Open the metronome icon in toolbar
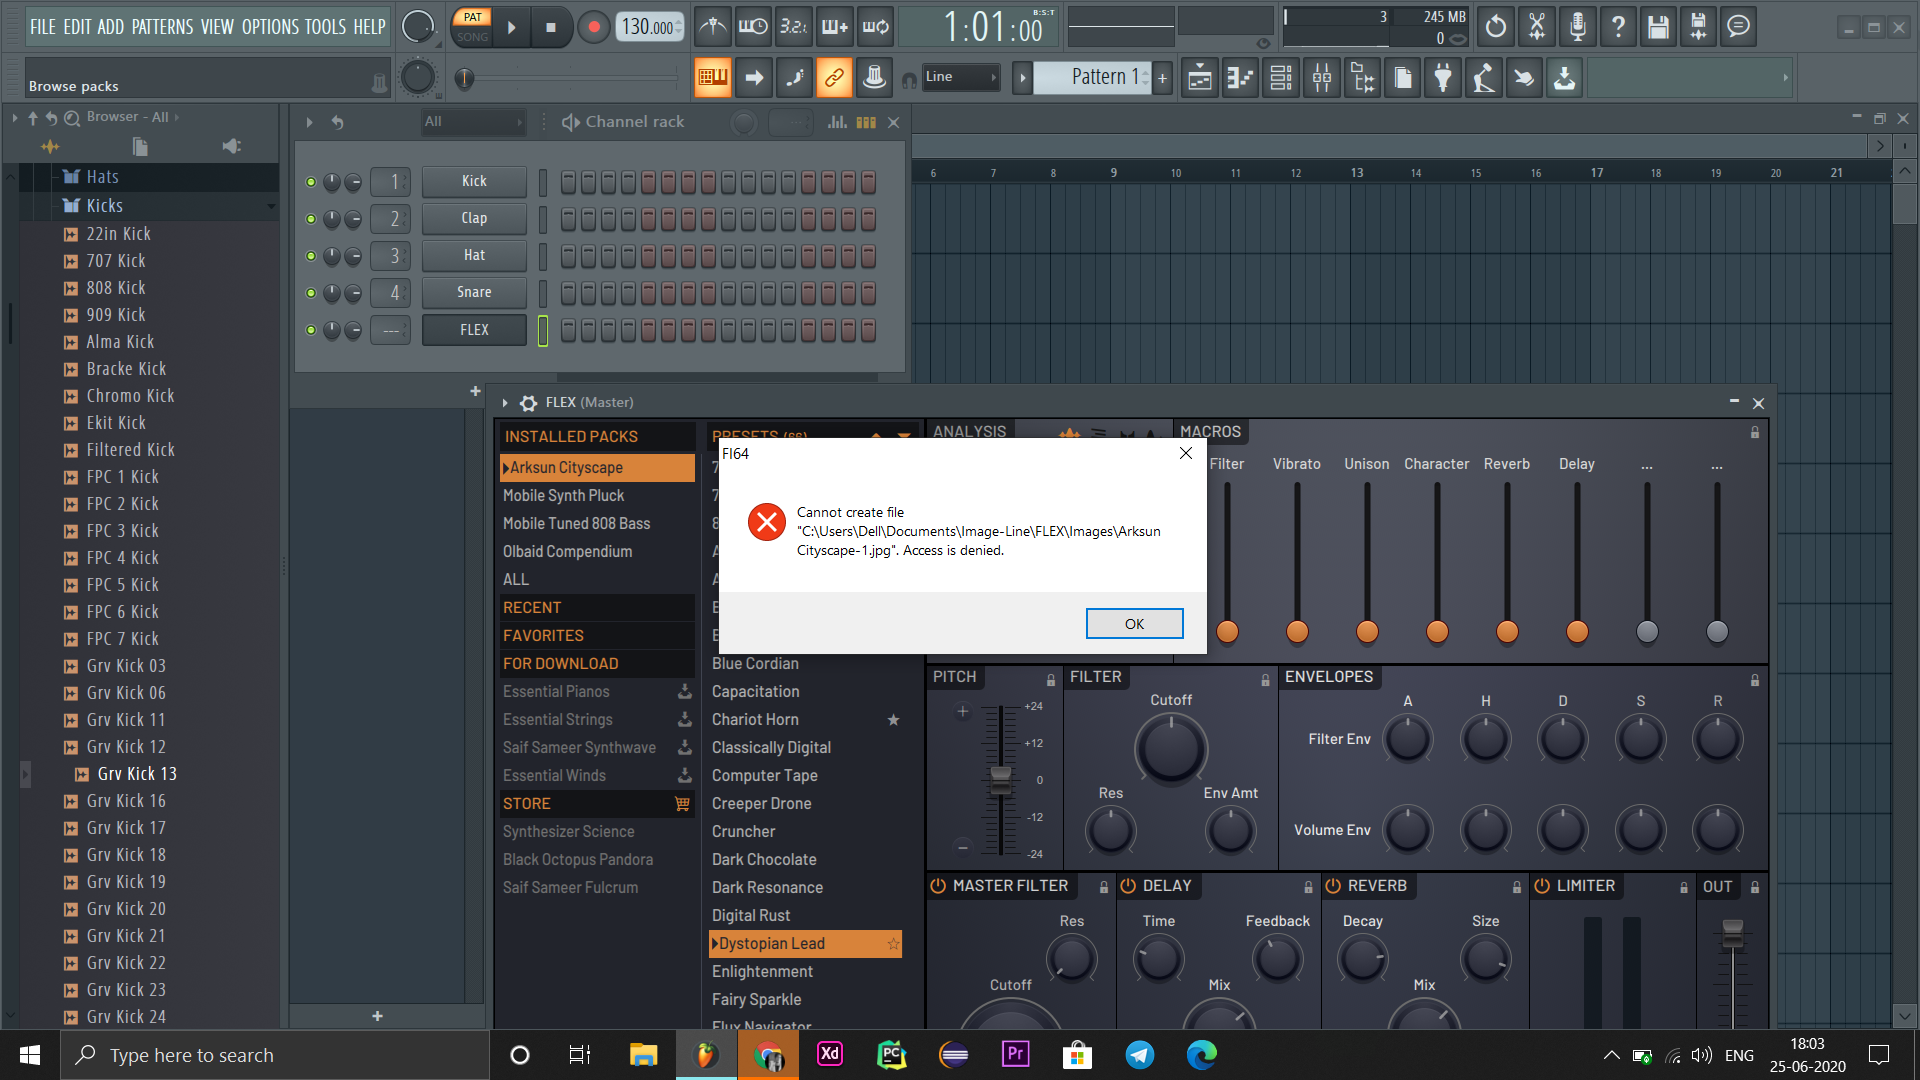Viewport: 1920px width, 1080px height. pyautogui.click(x=713, y=27)
